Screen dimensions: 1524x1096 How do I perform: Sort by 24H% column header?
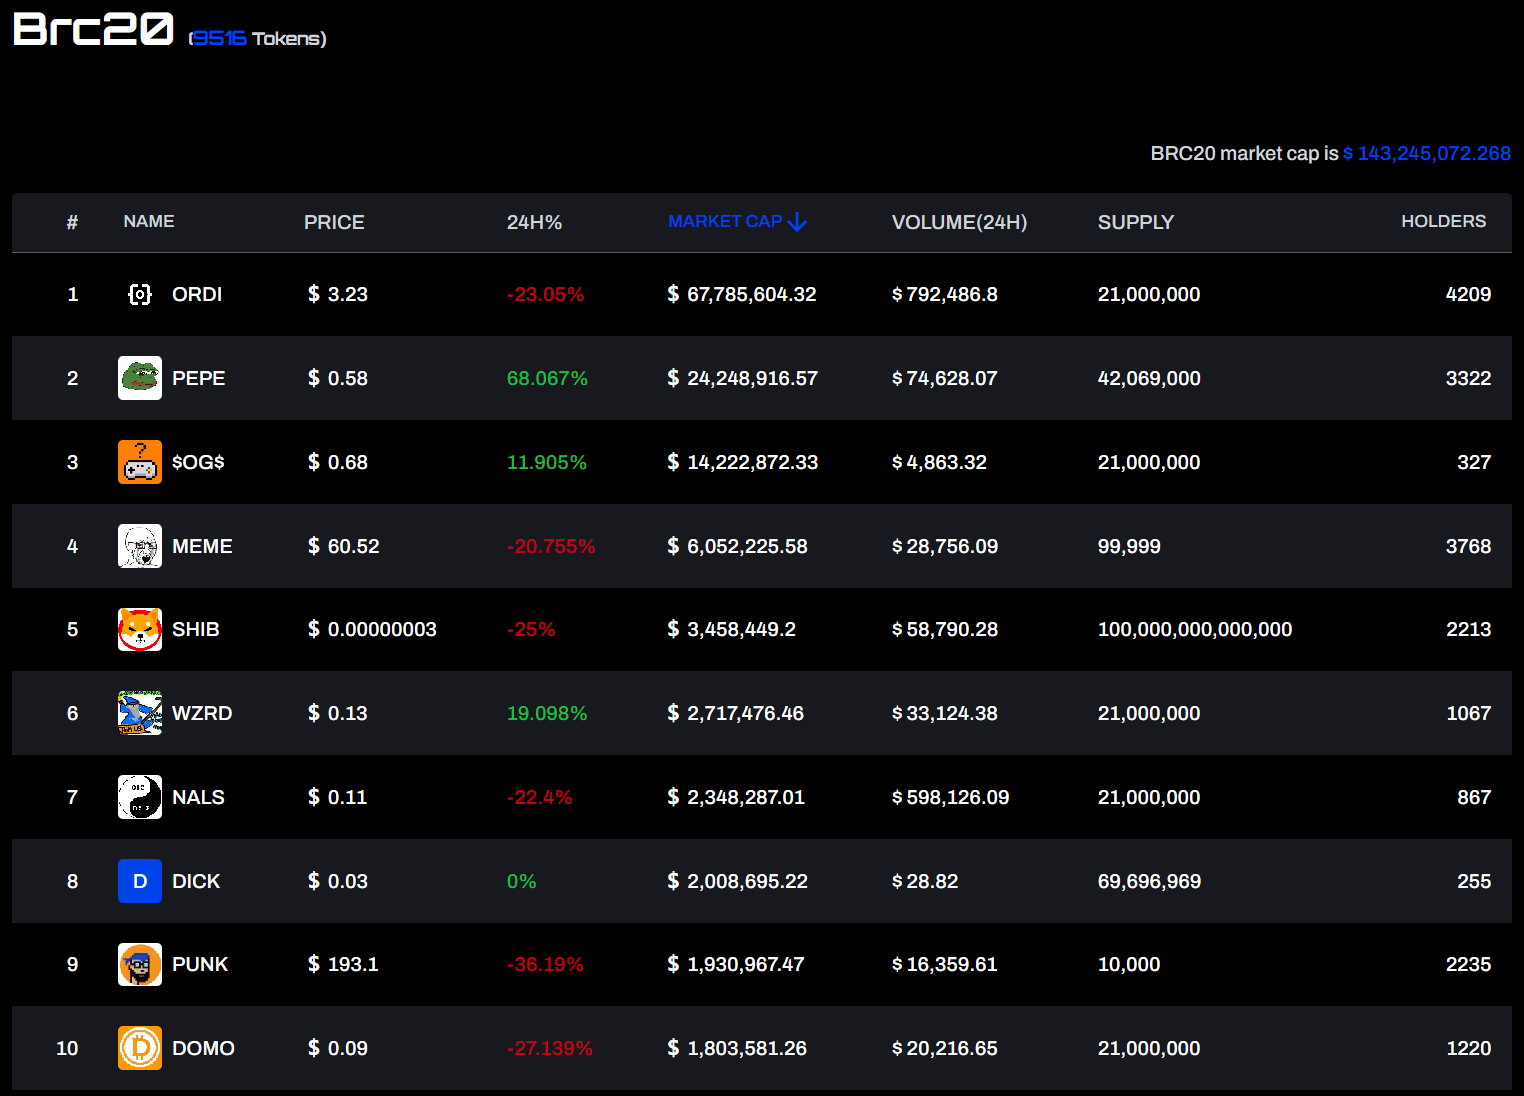pyautogui.click(x=534, y=222)
